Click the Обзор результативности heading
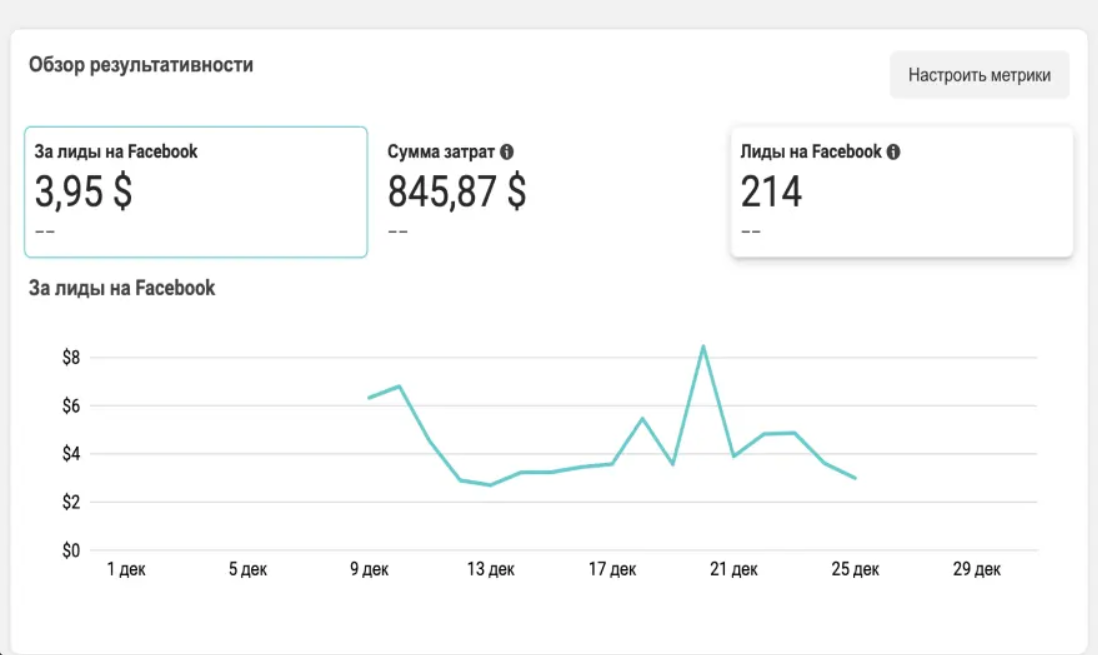Viewport: 1098px width, 655px height. (x=141, y=65)
